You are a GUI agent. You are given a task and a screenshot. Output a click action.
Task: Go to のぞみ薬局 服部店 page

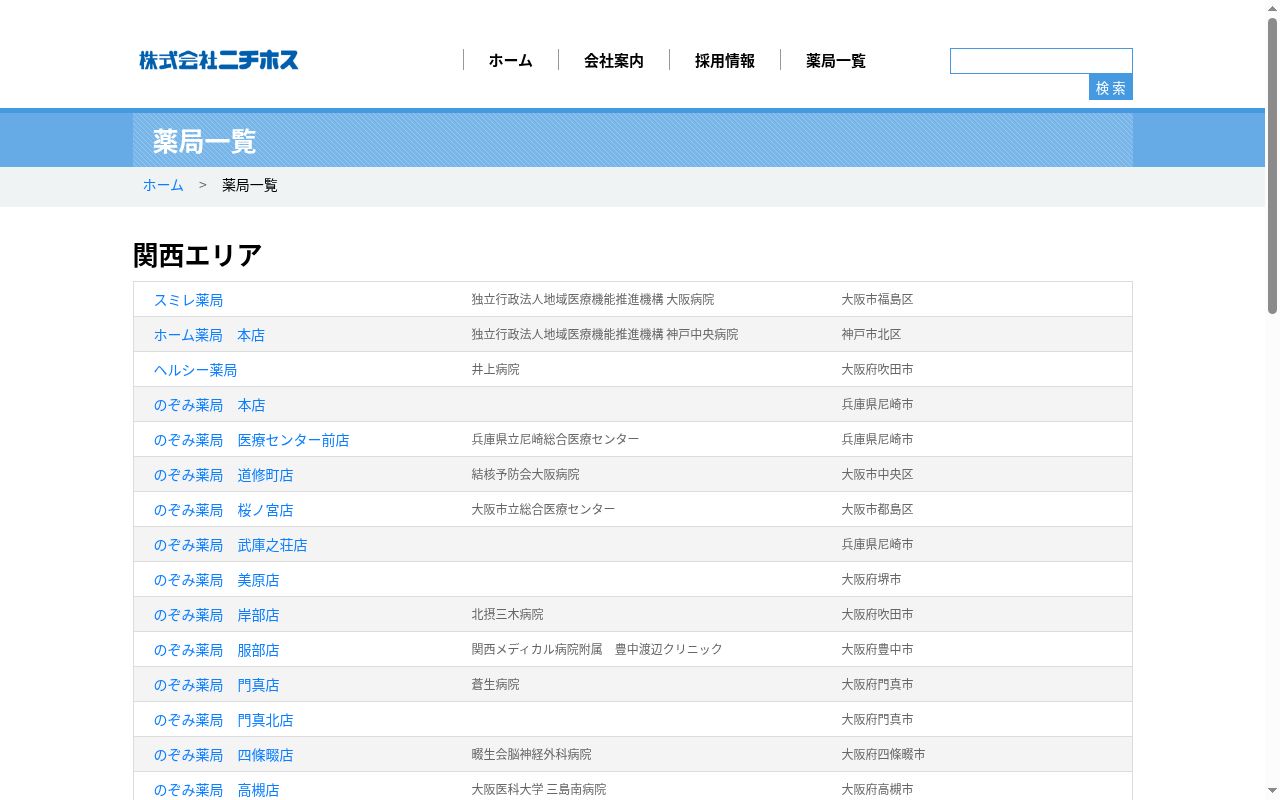click(216, 650)
